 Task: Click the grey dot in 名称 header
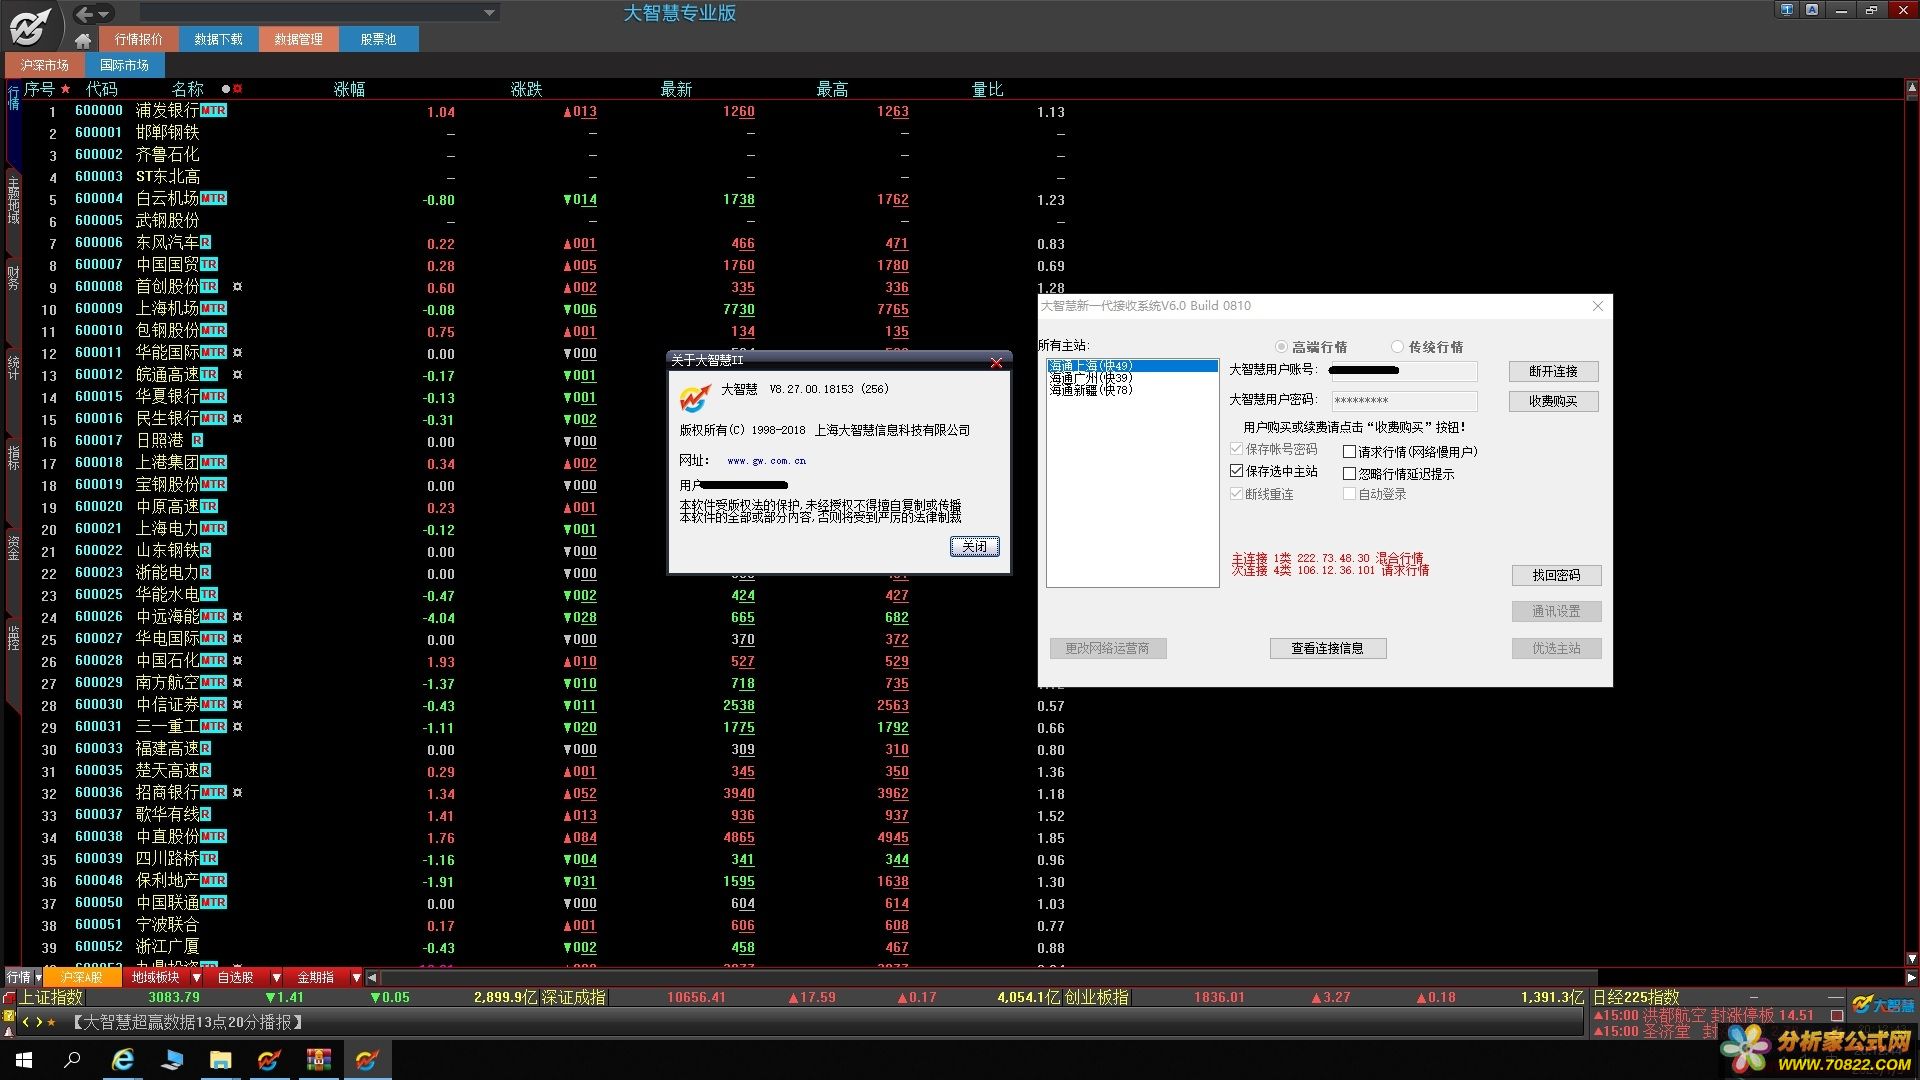click(226, 89)
